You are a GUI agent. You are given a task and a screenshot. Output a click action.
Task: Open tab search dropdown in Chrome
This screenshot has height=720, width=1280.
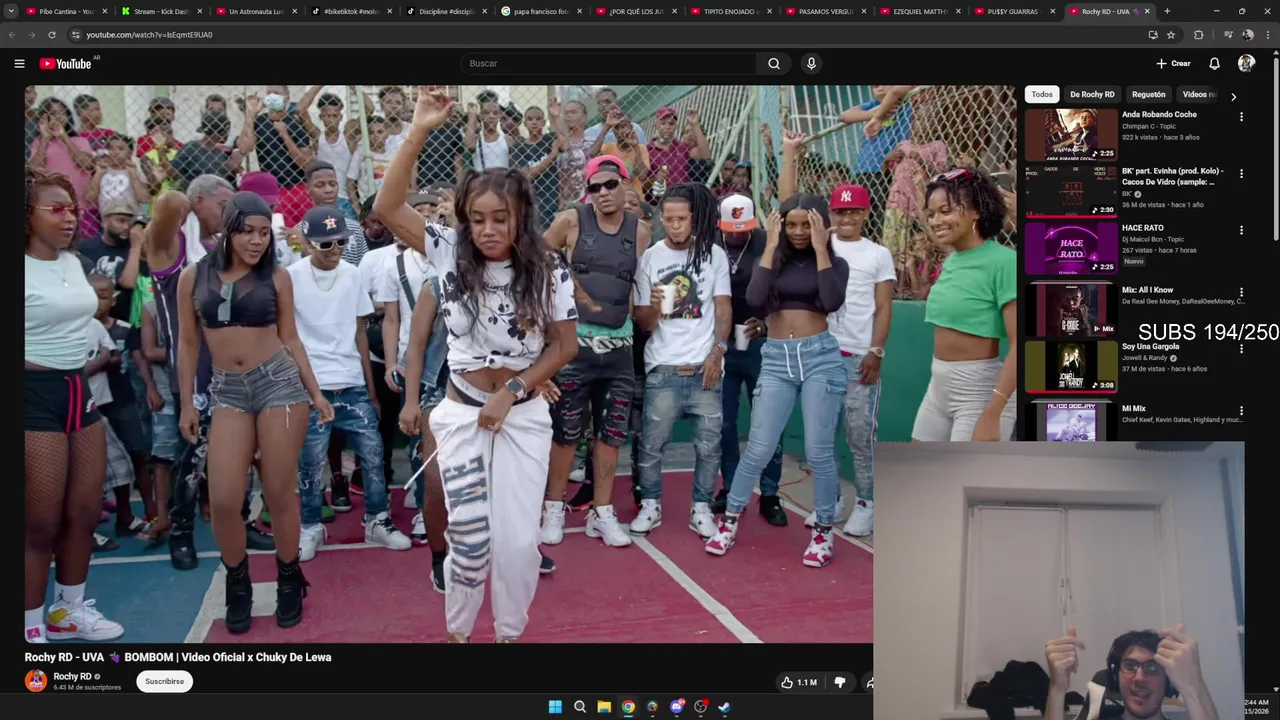click(x=12, y=11)
